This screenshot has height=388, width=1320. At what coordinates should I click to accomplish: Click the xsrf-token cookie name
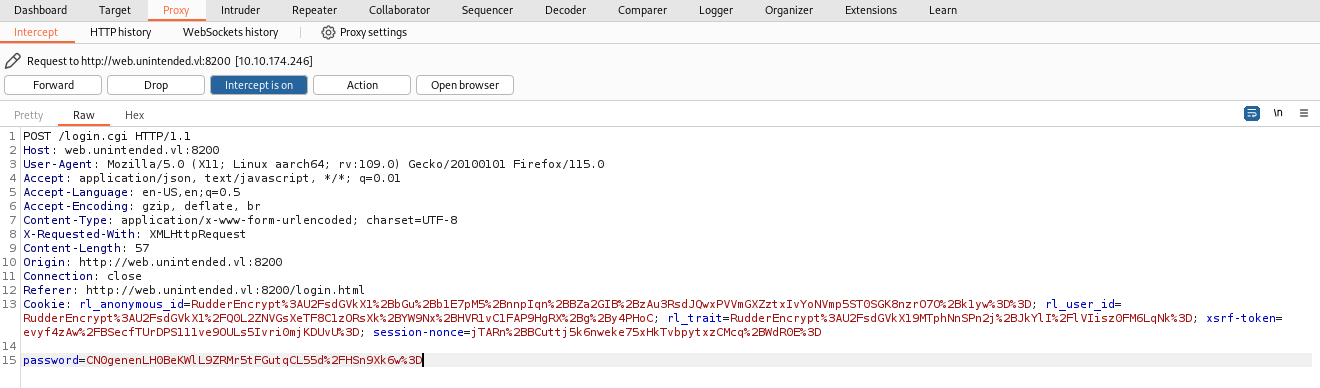coord(1242,318)
